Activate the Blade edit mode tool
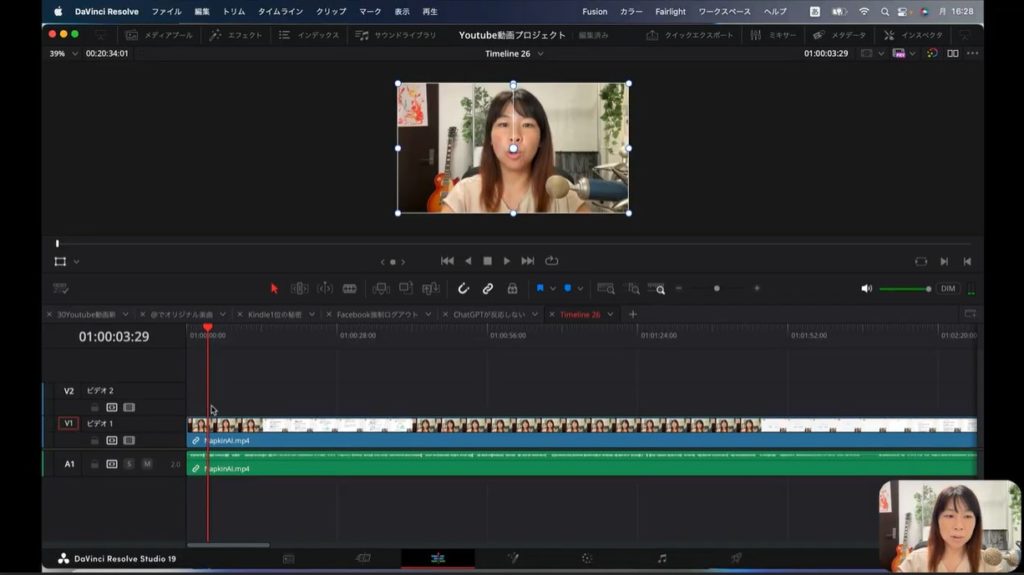Viewport: 1024px width, 575px height. (349, 288)
